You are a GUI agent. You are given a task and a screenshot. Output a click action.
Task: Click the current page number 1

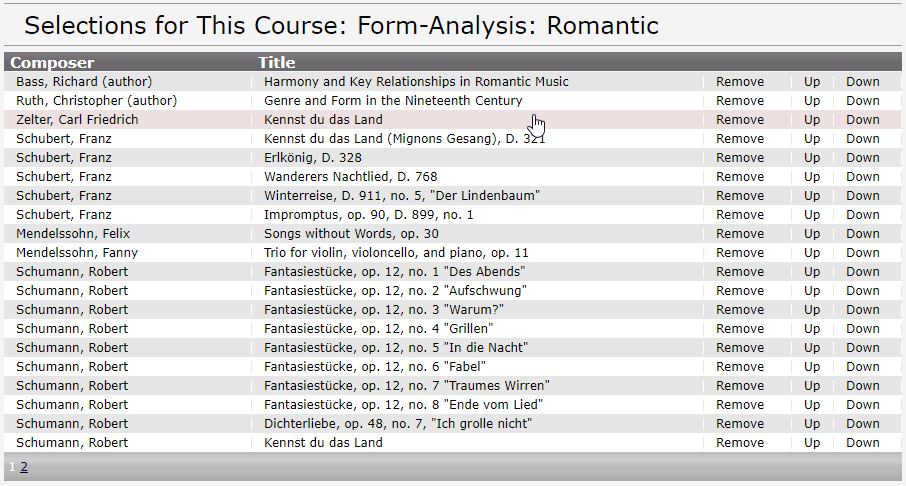12,467
